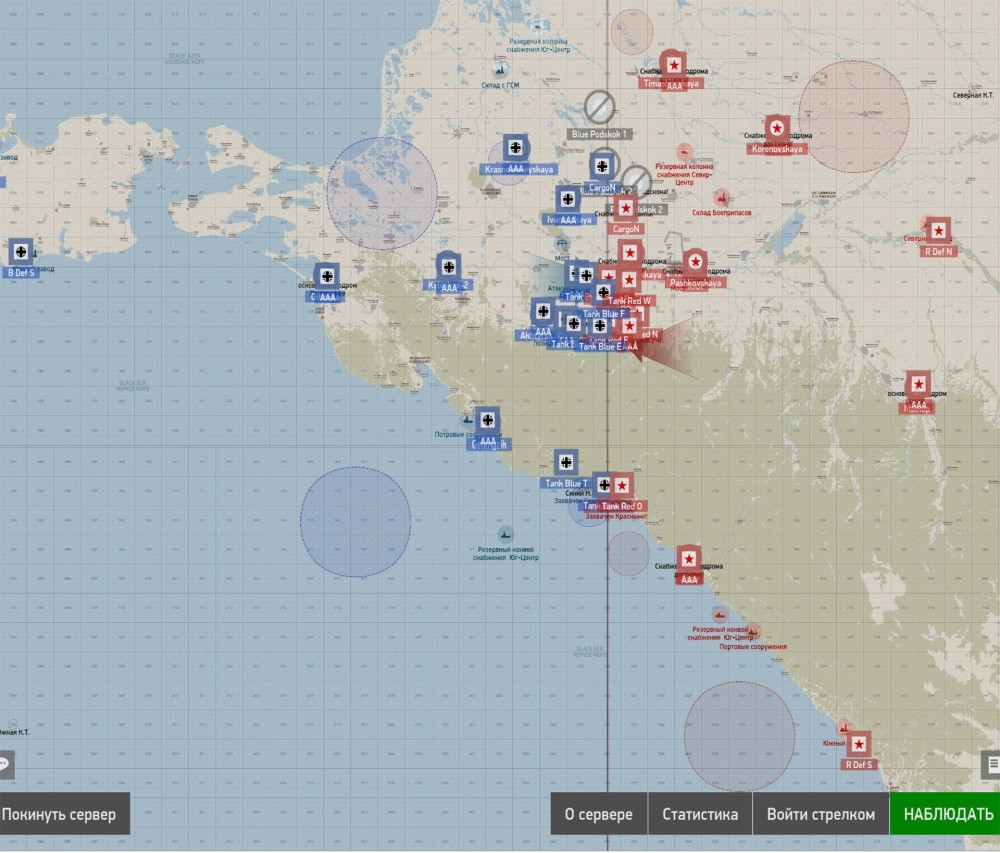1000x853 pixels.
Task: Select the Tank Blue T icon
Action: [566, 462]
